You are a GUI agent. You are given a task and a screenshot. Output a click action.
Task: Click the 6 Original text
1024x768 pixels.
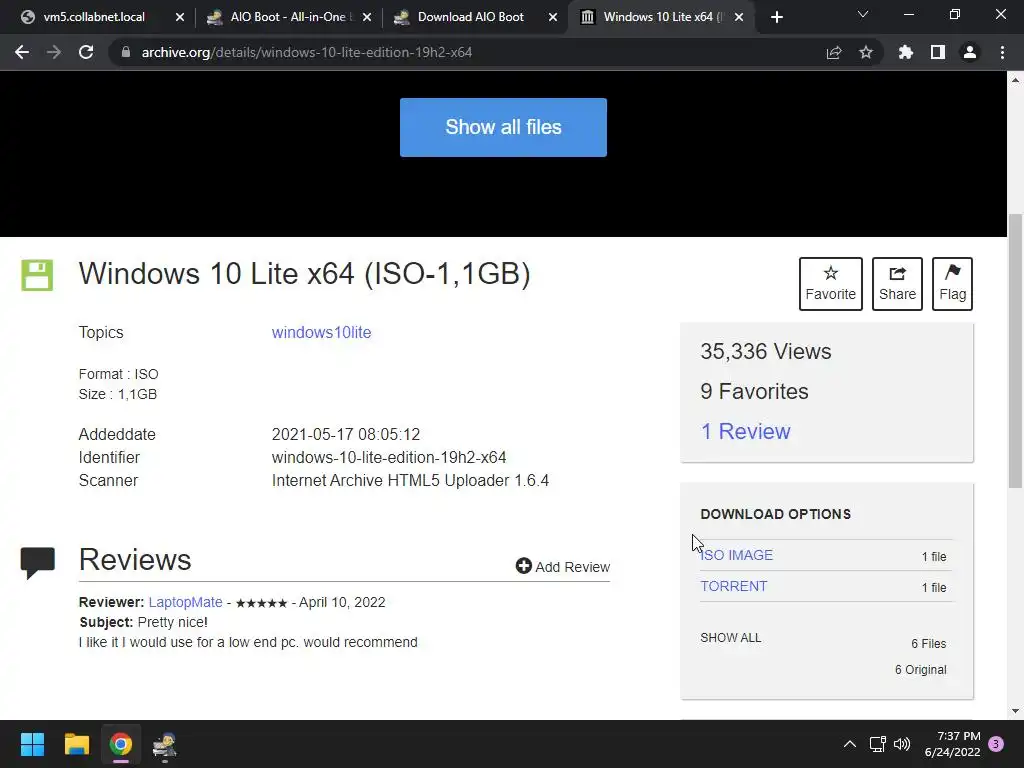pos(920,670)
